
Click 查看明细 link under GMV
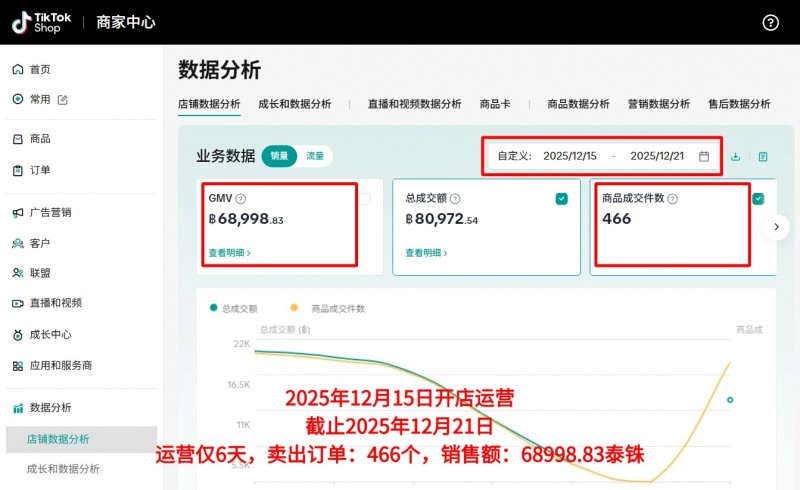click(229, 253)
